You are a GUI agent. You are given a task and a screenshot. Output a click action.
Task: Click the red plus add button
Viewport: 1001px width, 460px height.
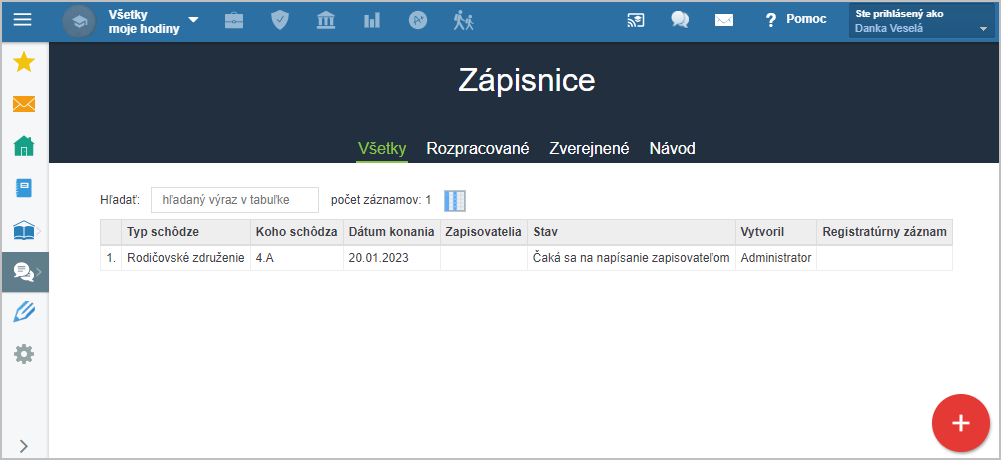(961, 423)
